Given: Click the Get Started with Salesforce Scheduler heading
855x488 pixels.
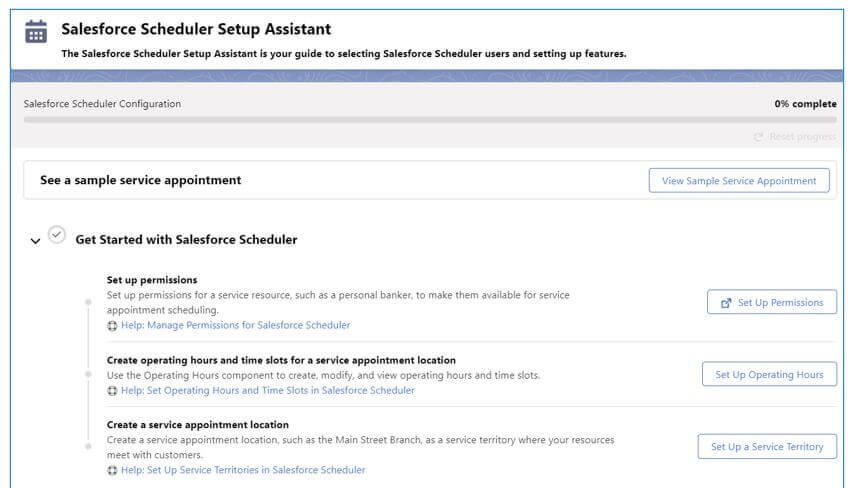Looking at the screenshot, I should 186,239.
